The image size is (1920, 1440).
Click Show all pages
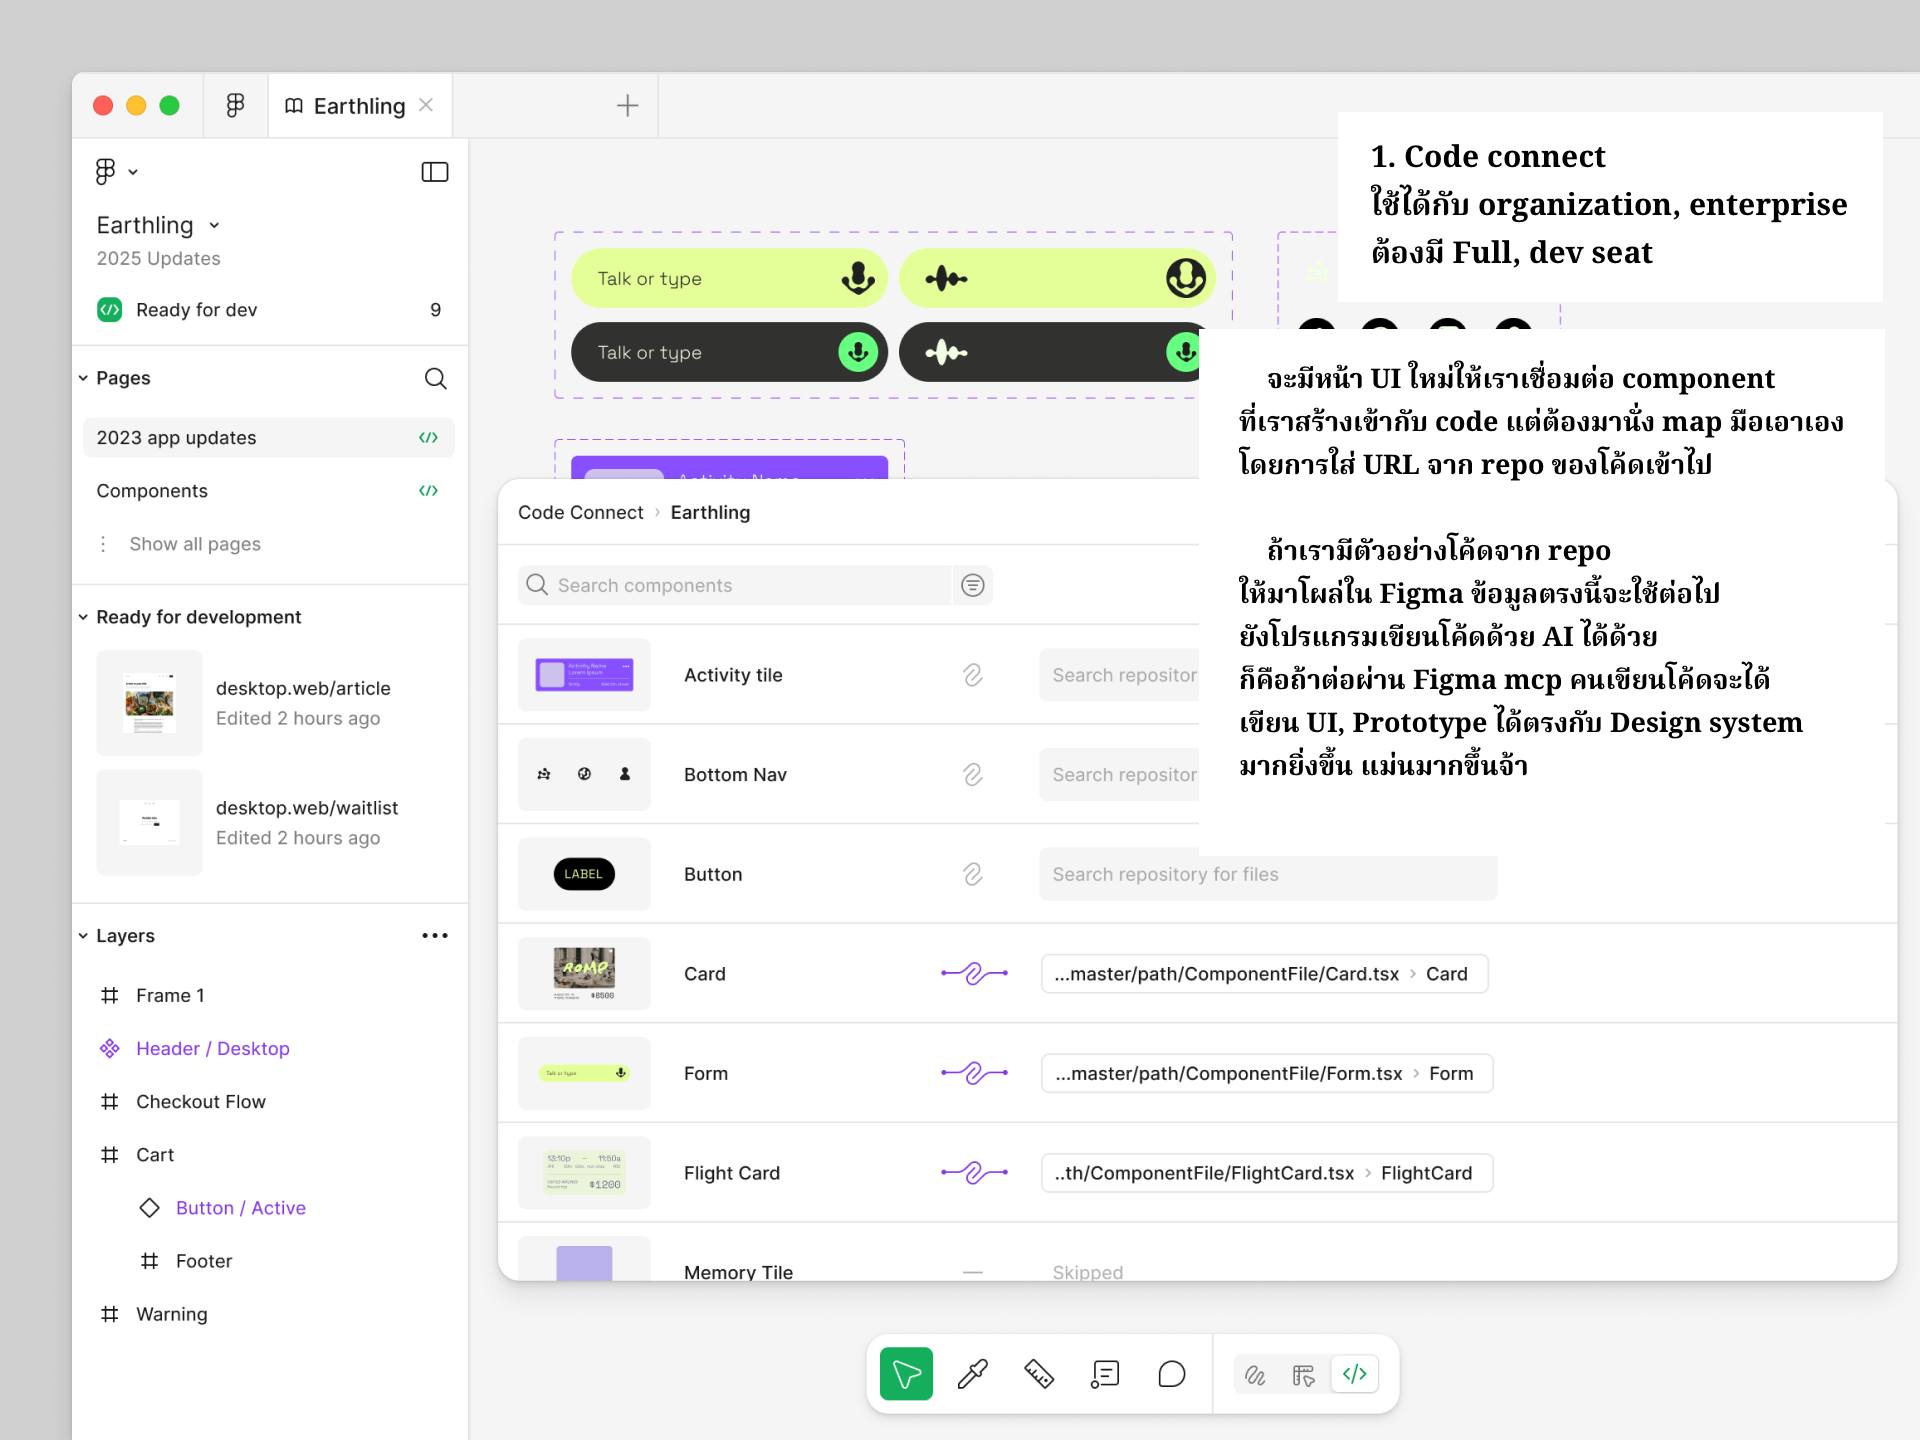pyautogui.click(x=195, y=544)
